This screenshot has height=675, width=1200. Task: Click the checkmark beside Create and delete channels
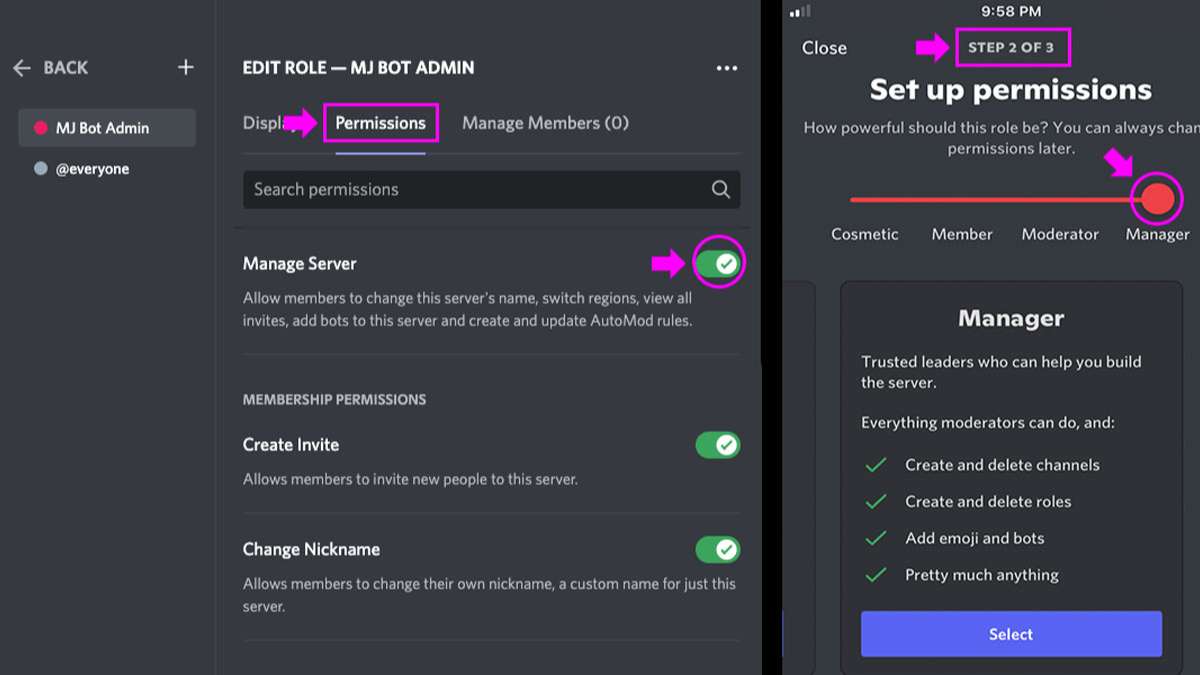tap(876, 465)
